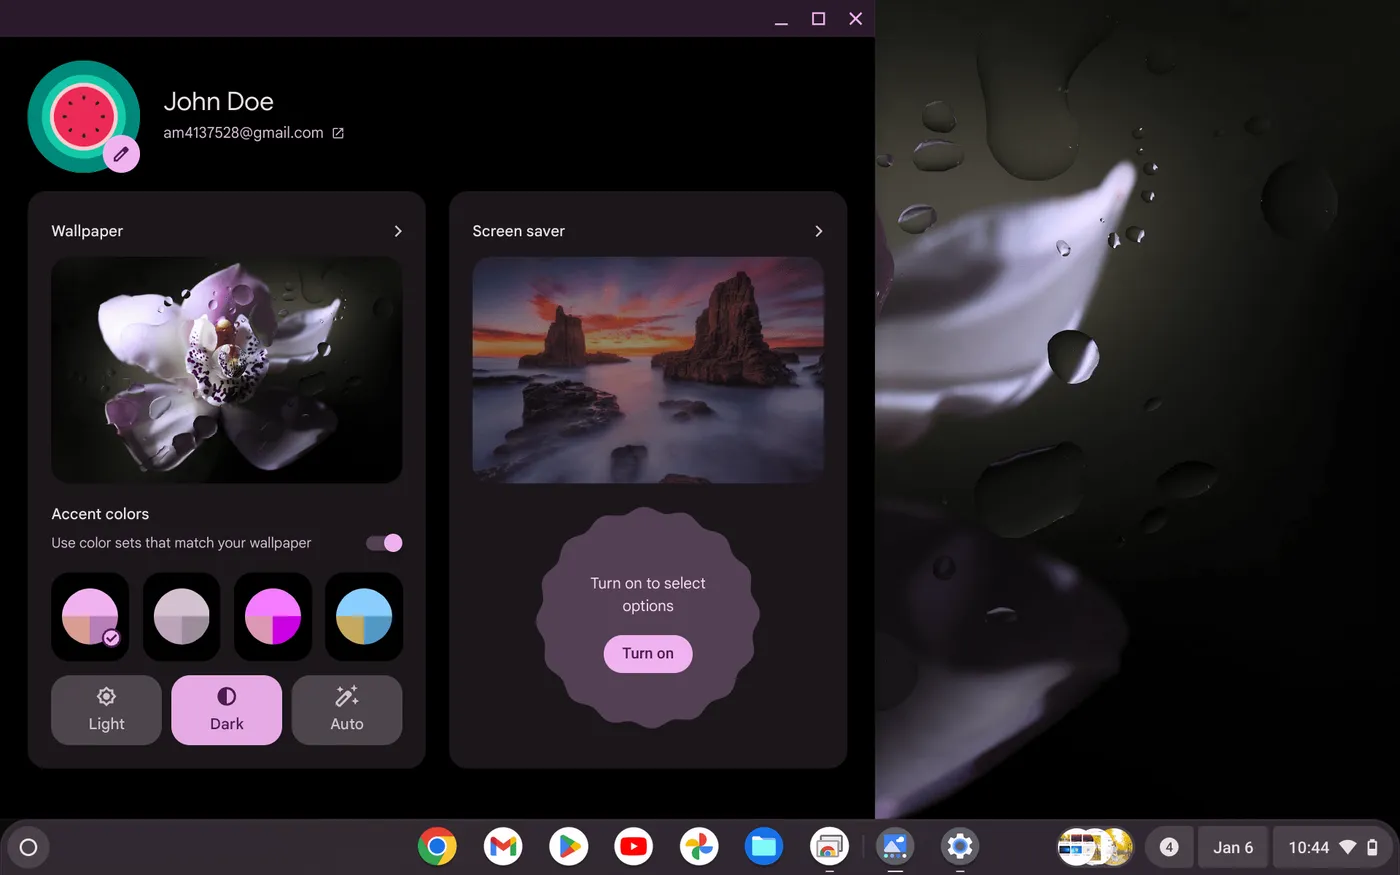Open Gmail from the shelf
1400x875 pixels.
click(503, 847)
